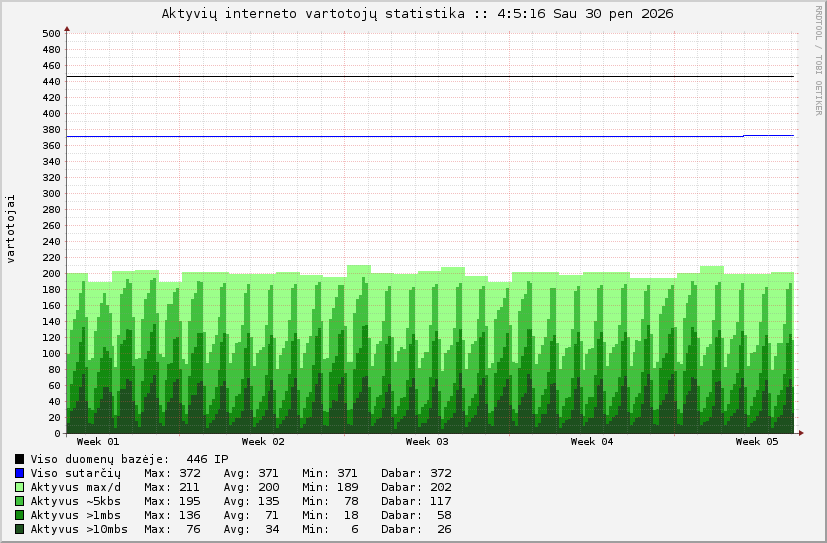Select the Week 02 axis label
The height and width of the screenshot is (543, 827).
tap(263, 442)
